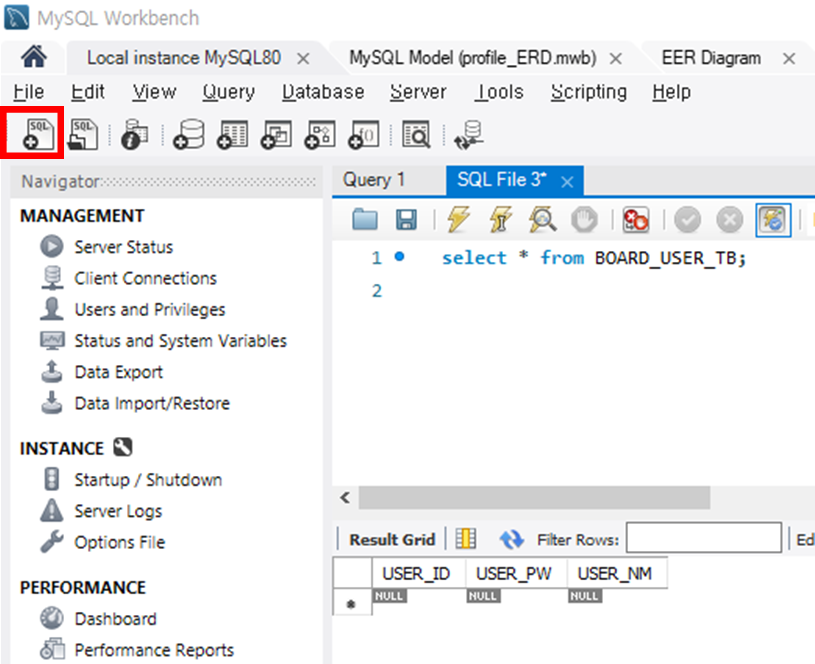Open the Edit menu

coord(88,92)
